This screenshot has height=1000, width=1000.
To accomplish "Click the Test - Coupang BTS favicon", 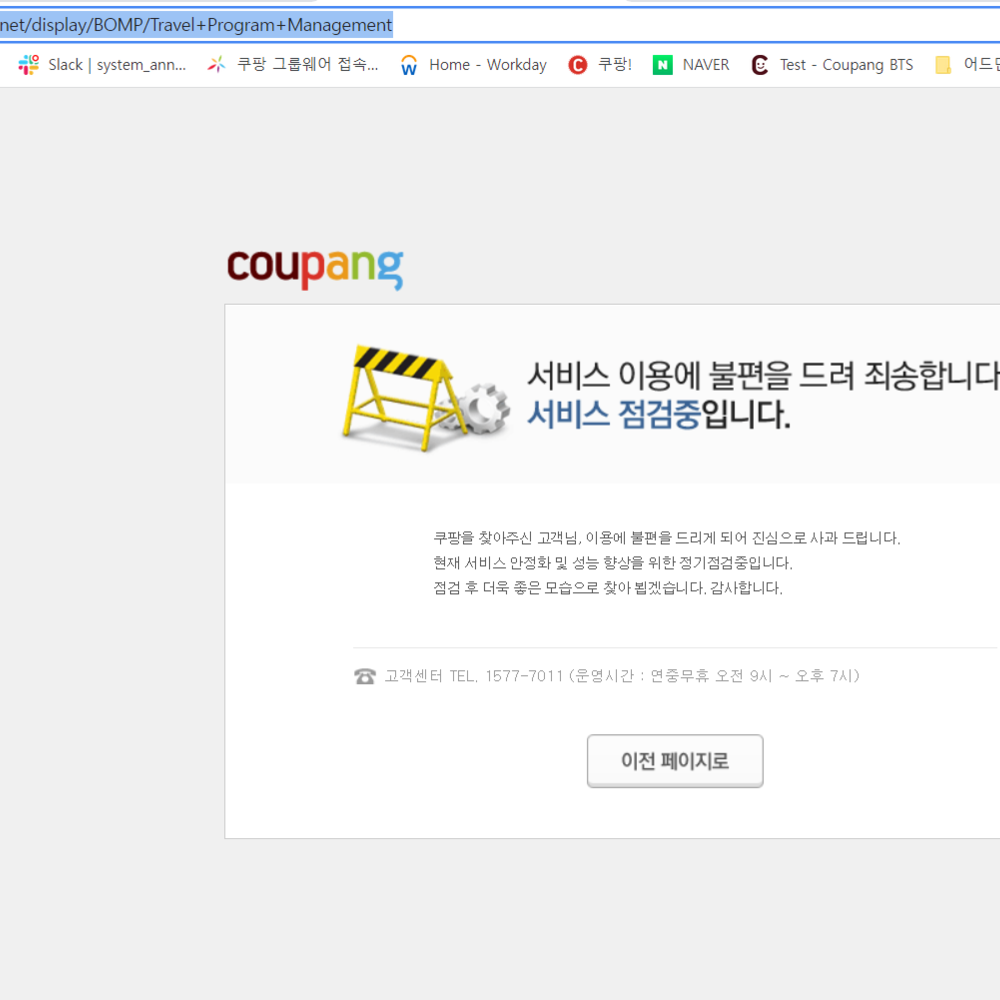I will point(760,65).
